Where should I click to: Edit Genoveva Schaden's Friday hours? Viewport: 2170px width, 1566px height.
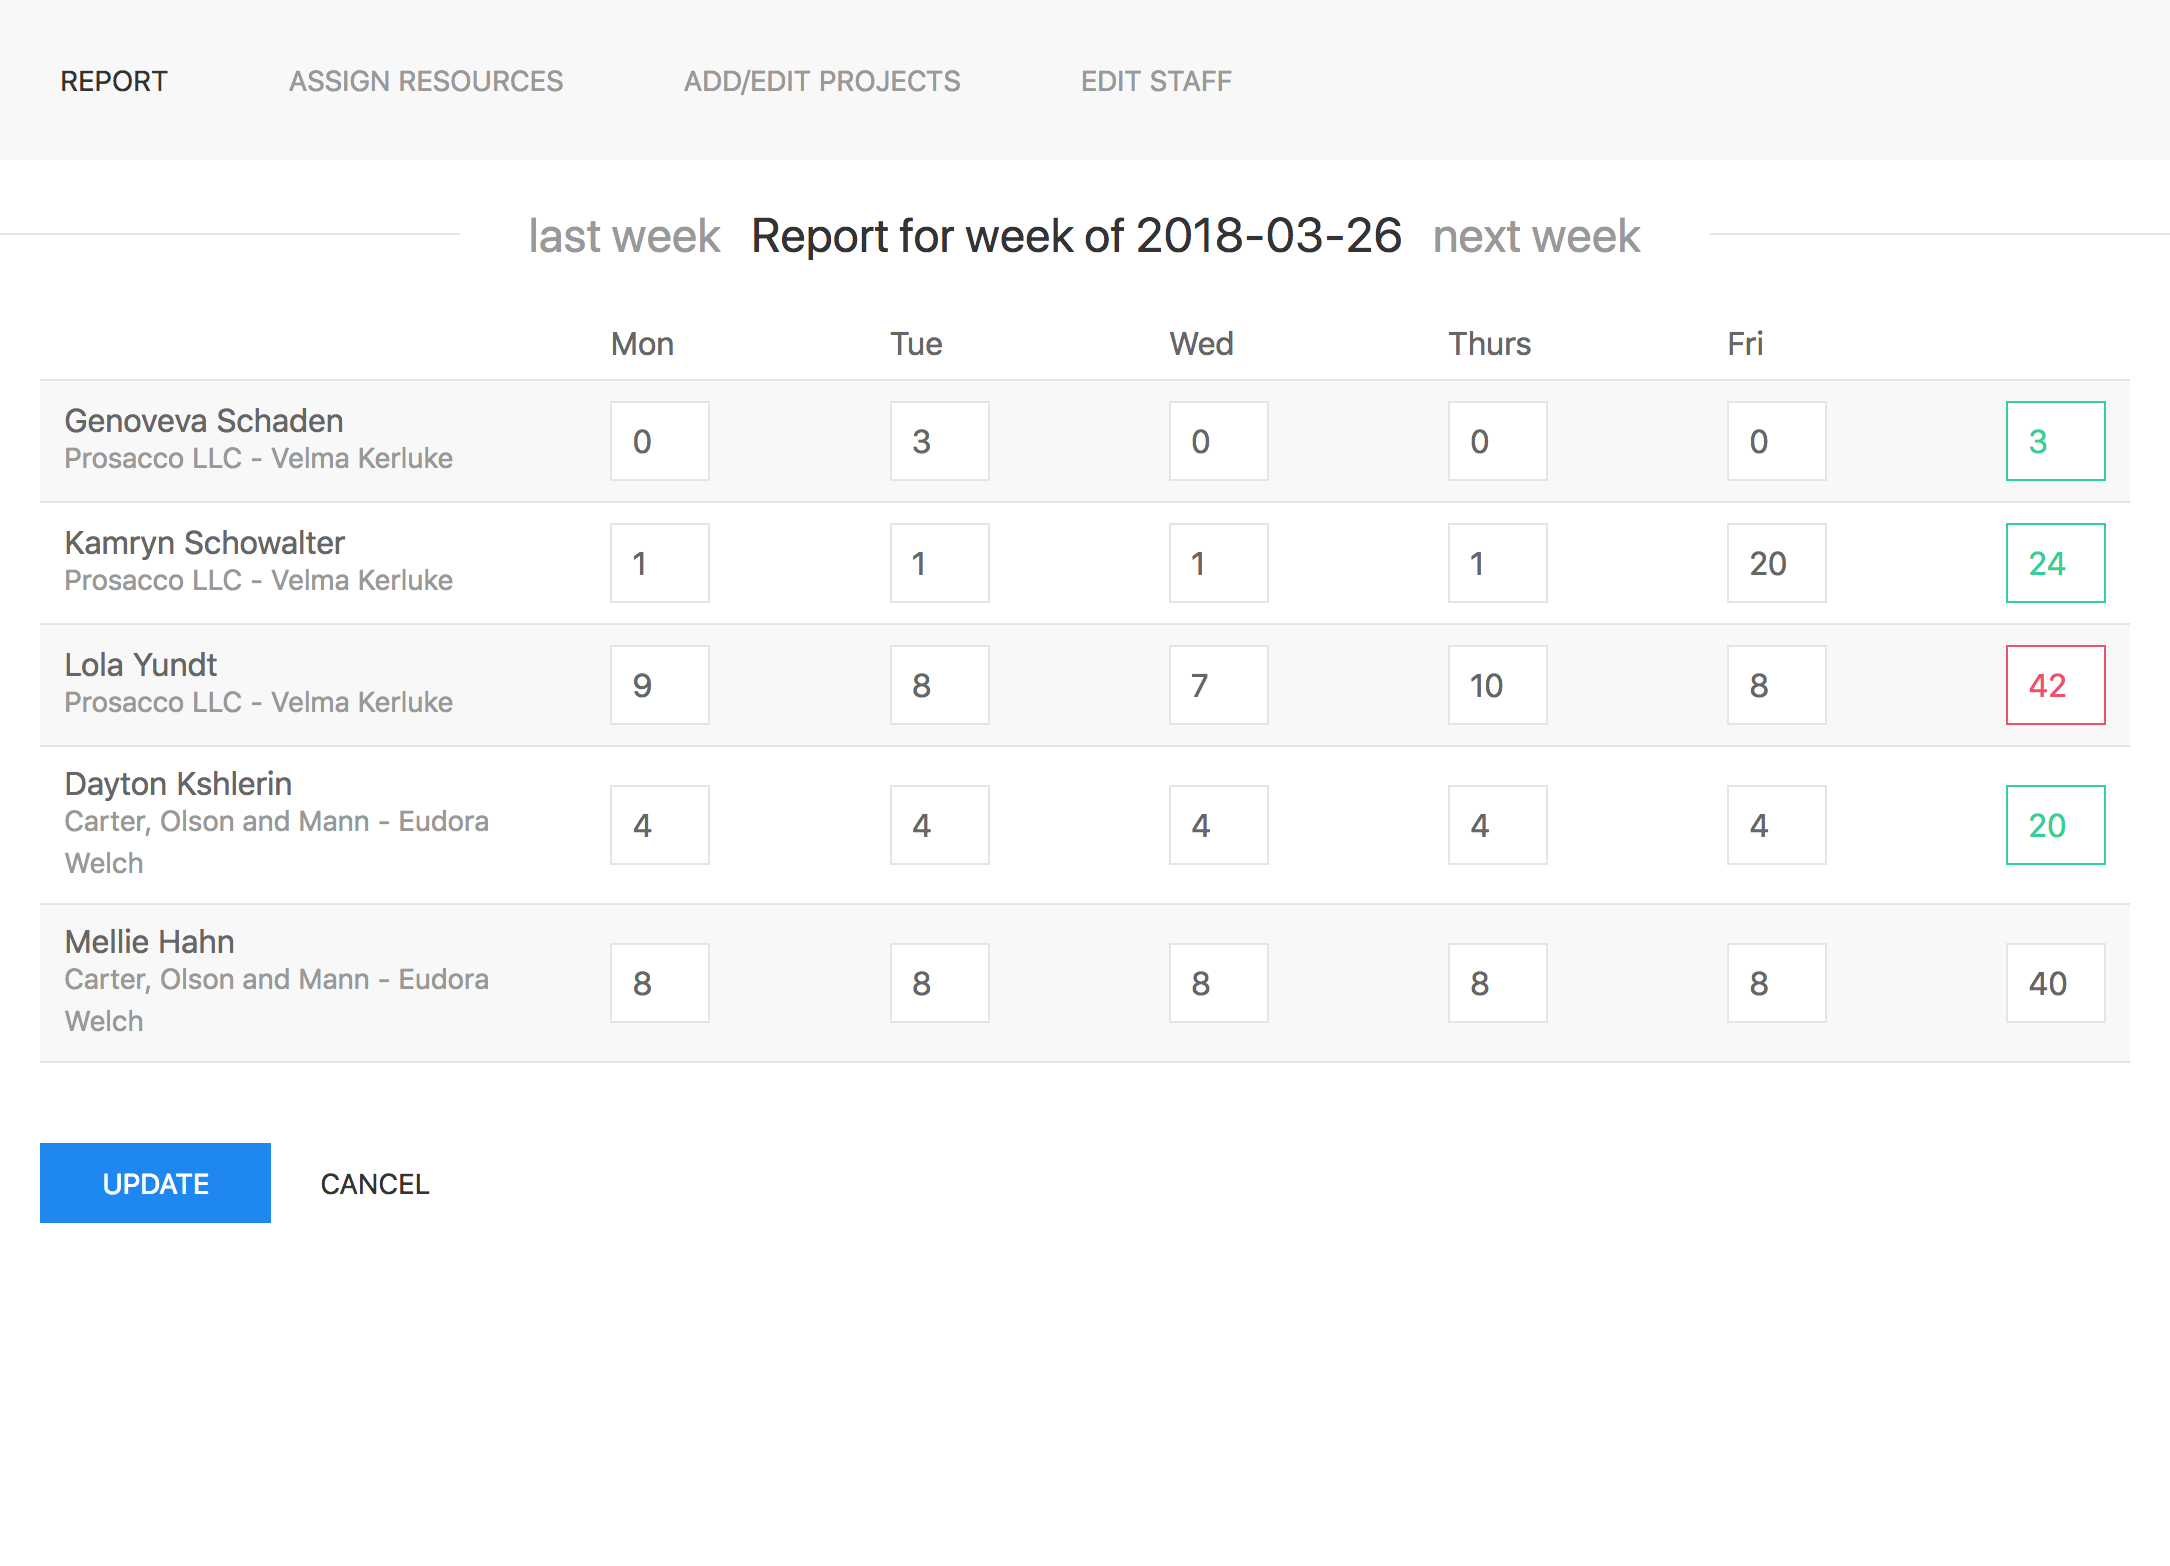coord(1777,441)
